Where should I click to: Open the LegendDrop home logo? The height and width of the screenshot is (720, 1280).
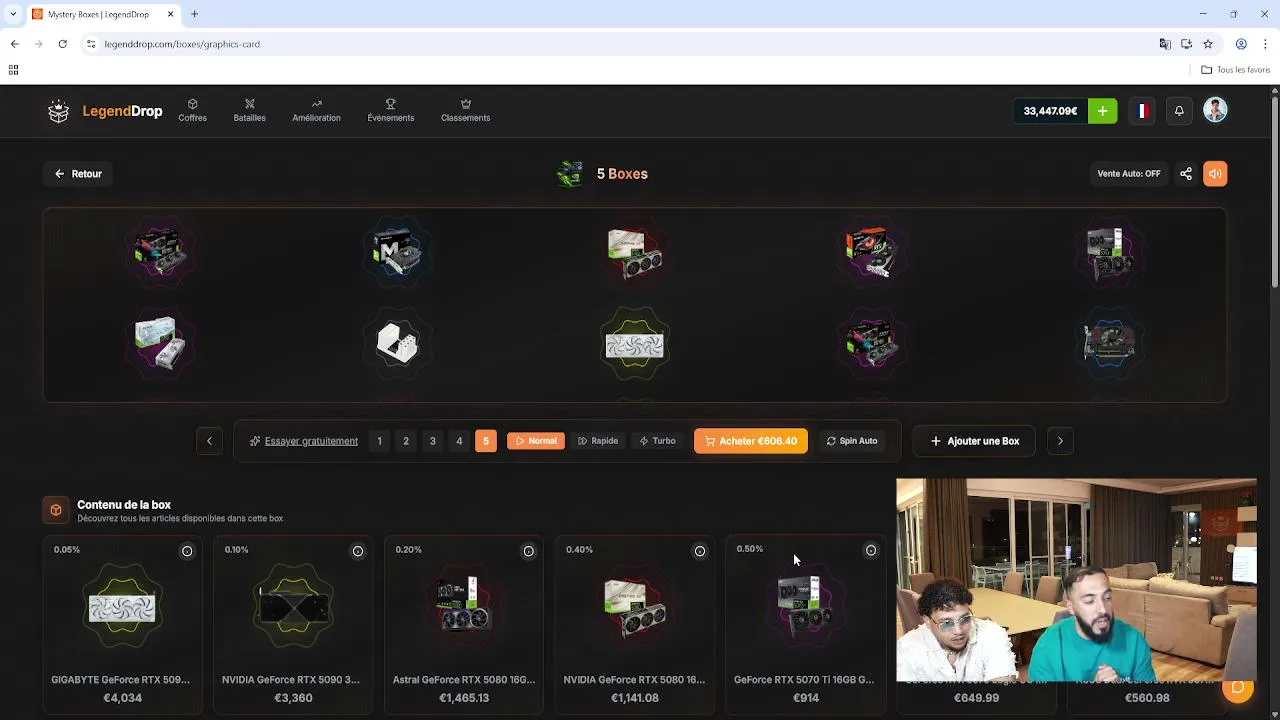pos(105,111)
